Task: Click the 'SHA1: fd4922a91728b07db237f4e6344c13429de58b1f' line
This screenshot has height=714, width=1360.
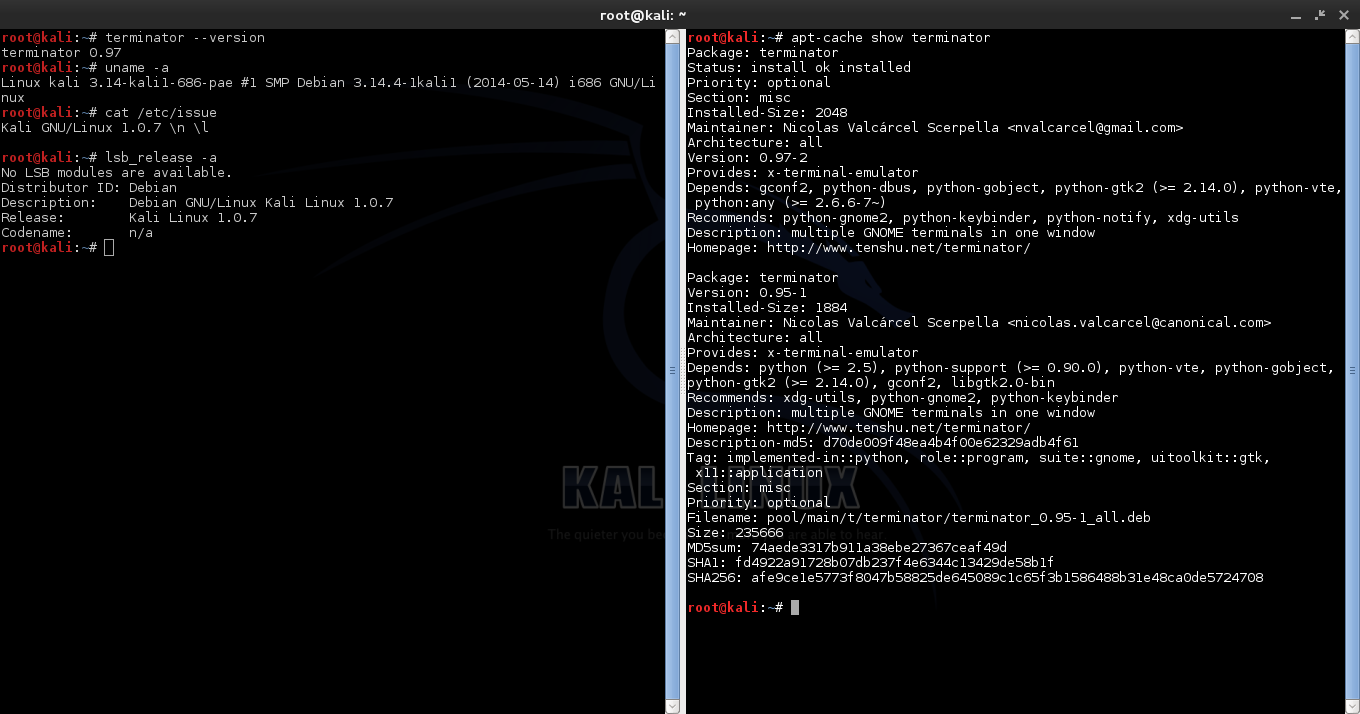Action: click(871, 563)
